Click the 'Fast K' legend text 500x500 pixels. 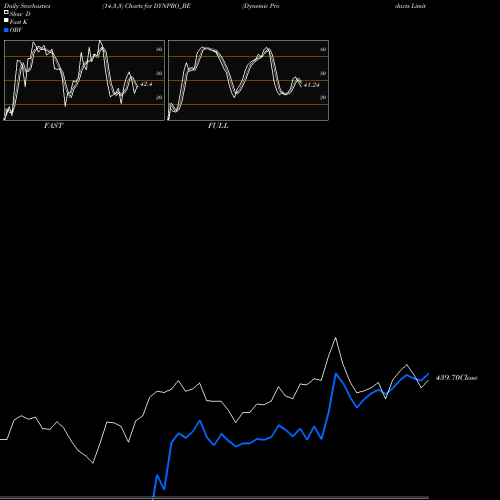coord(19,22)
